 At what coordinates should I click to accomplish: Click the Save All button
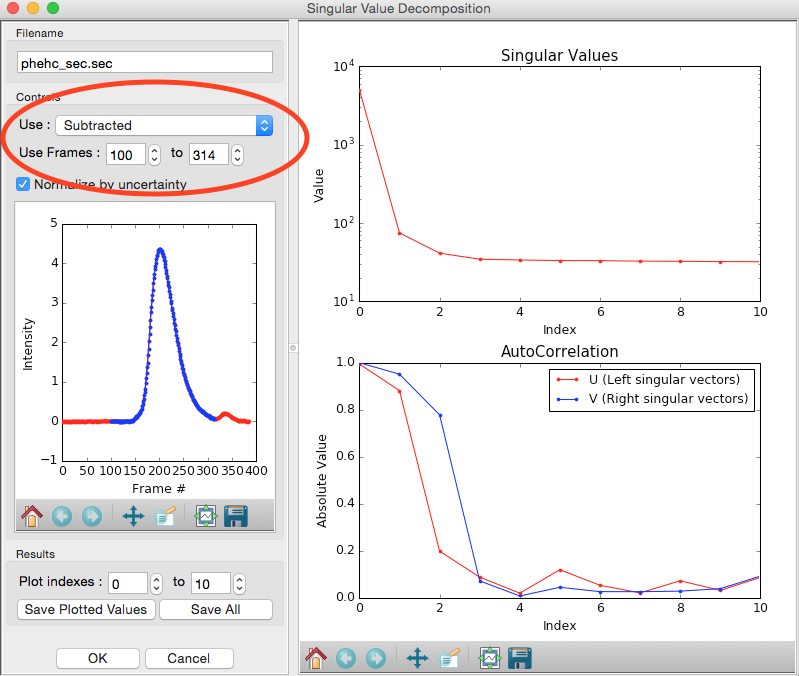(x=216, y=609)
